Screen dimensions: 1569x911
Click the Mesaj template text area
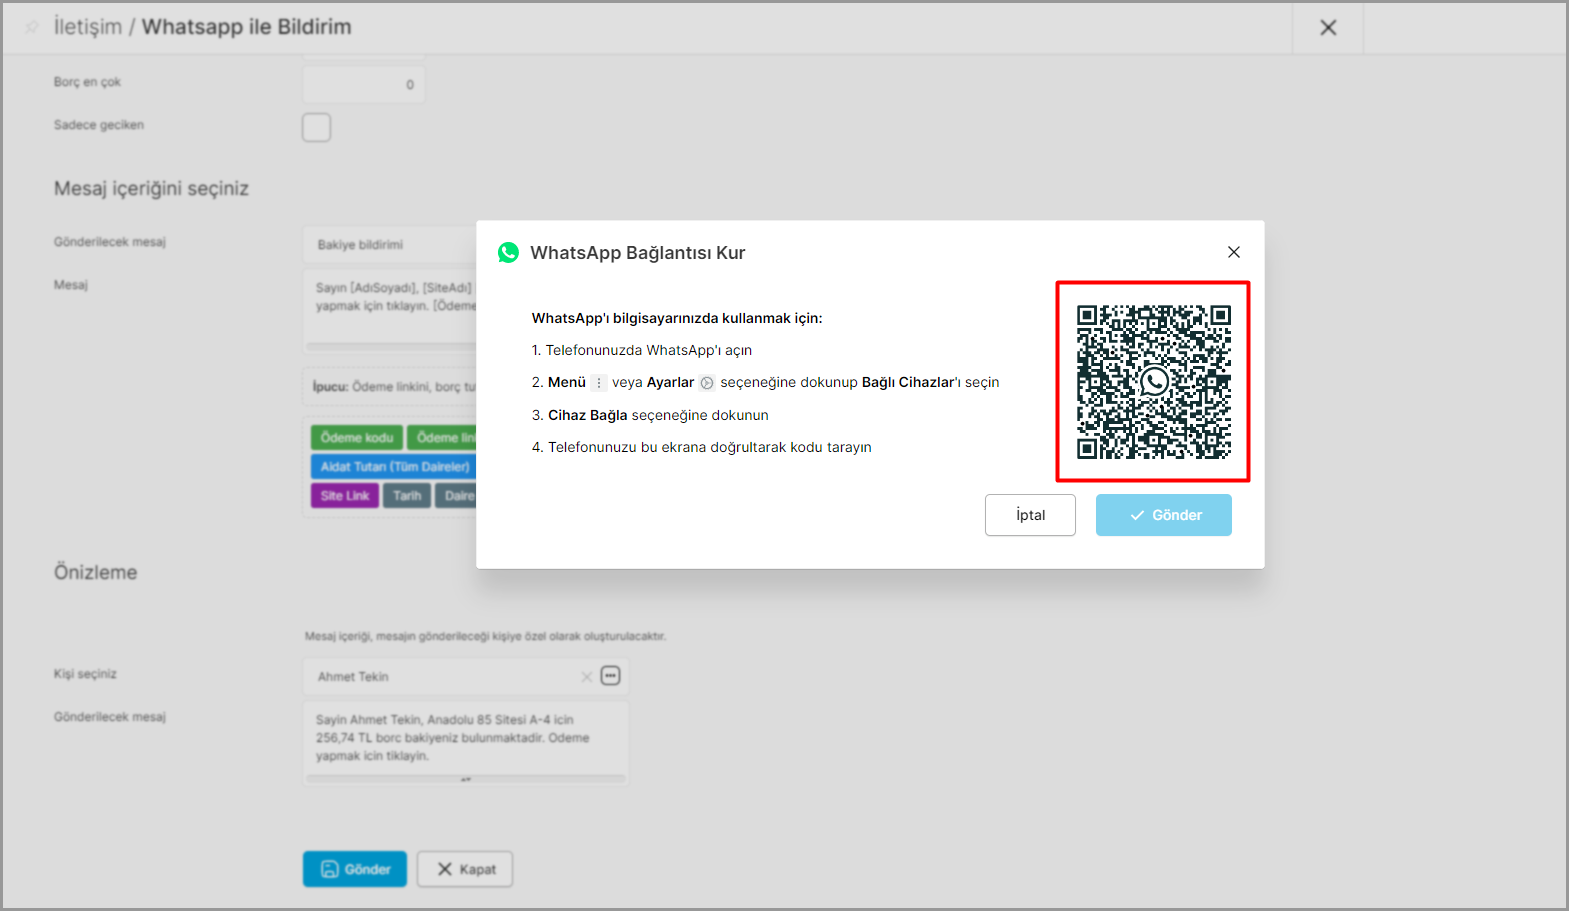pyautogui.click(x=390, y=310)
